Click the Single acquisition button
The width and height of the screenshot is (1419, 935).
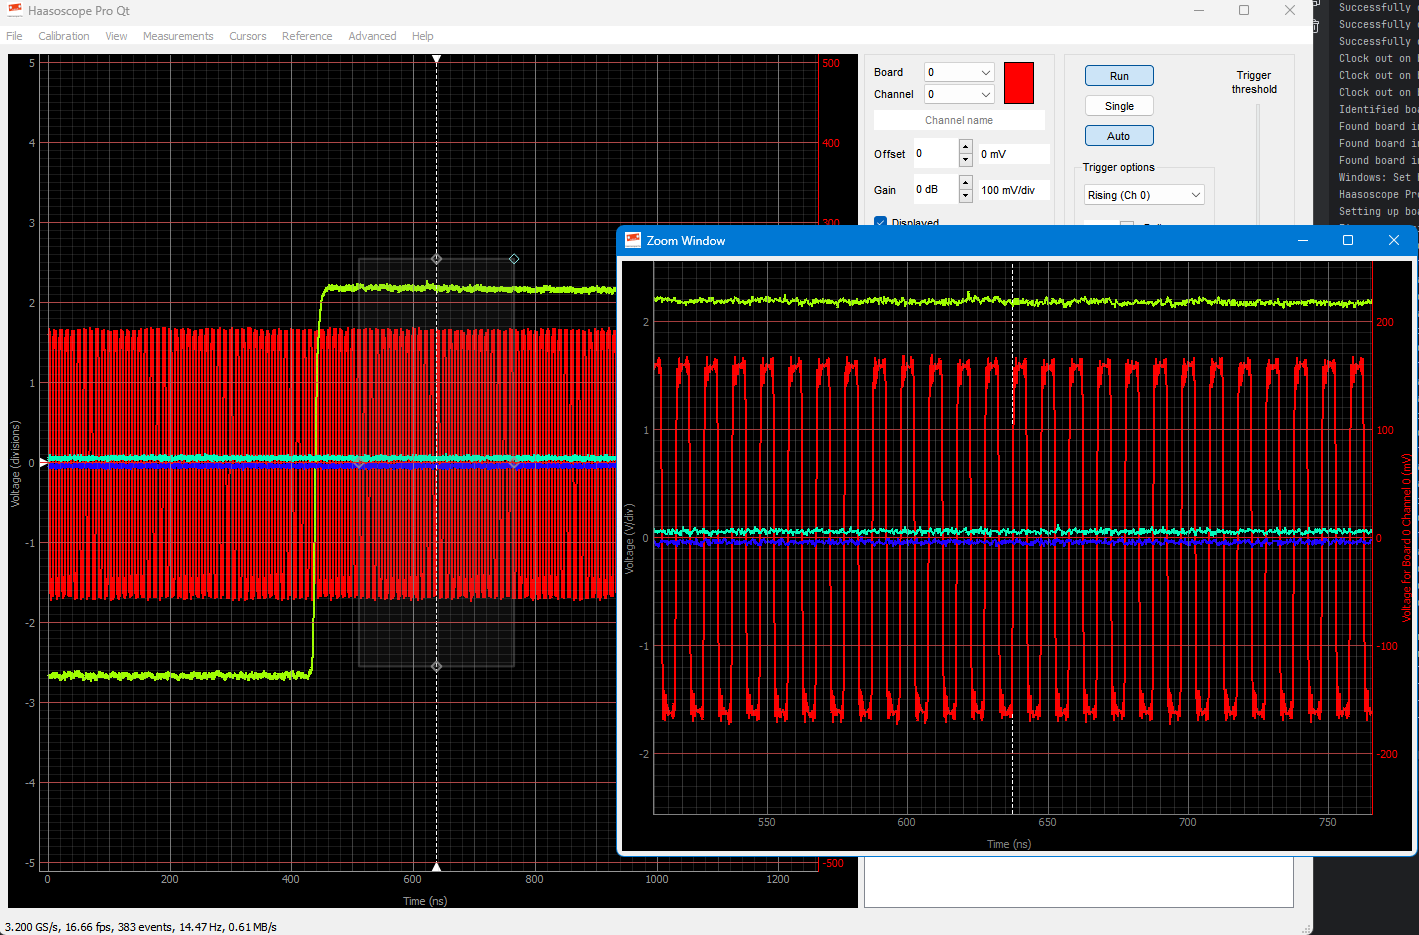[1119, 105]
